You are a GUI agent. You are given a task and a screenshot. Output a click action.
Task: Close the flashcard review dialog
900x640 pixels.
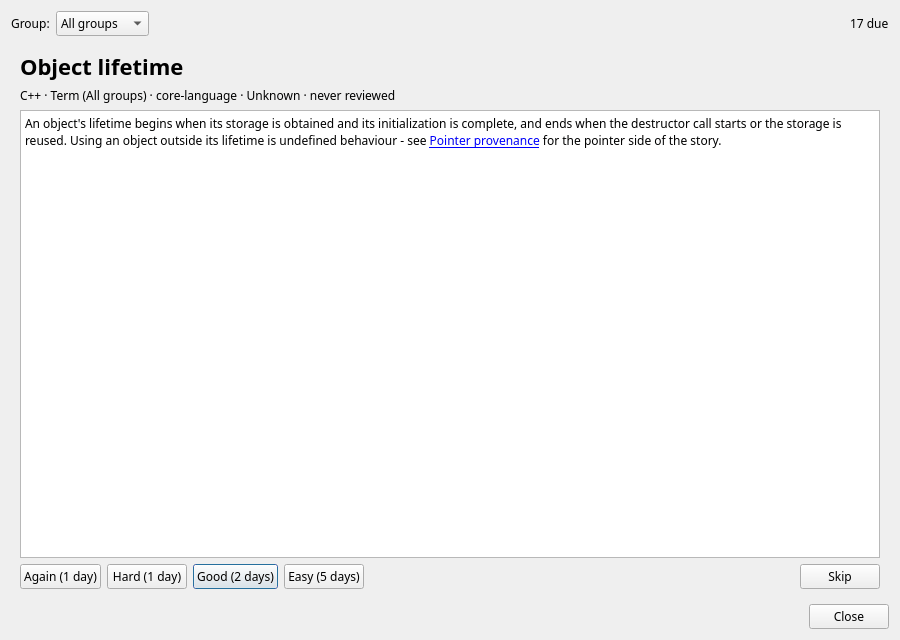tap(849, 616)
